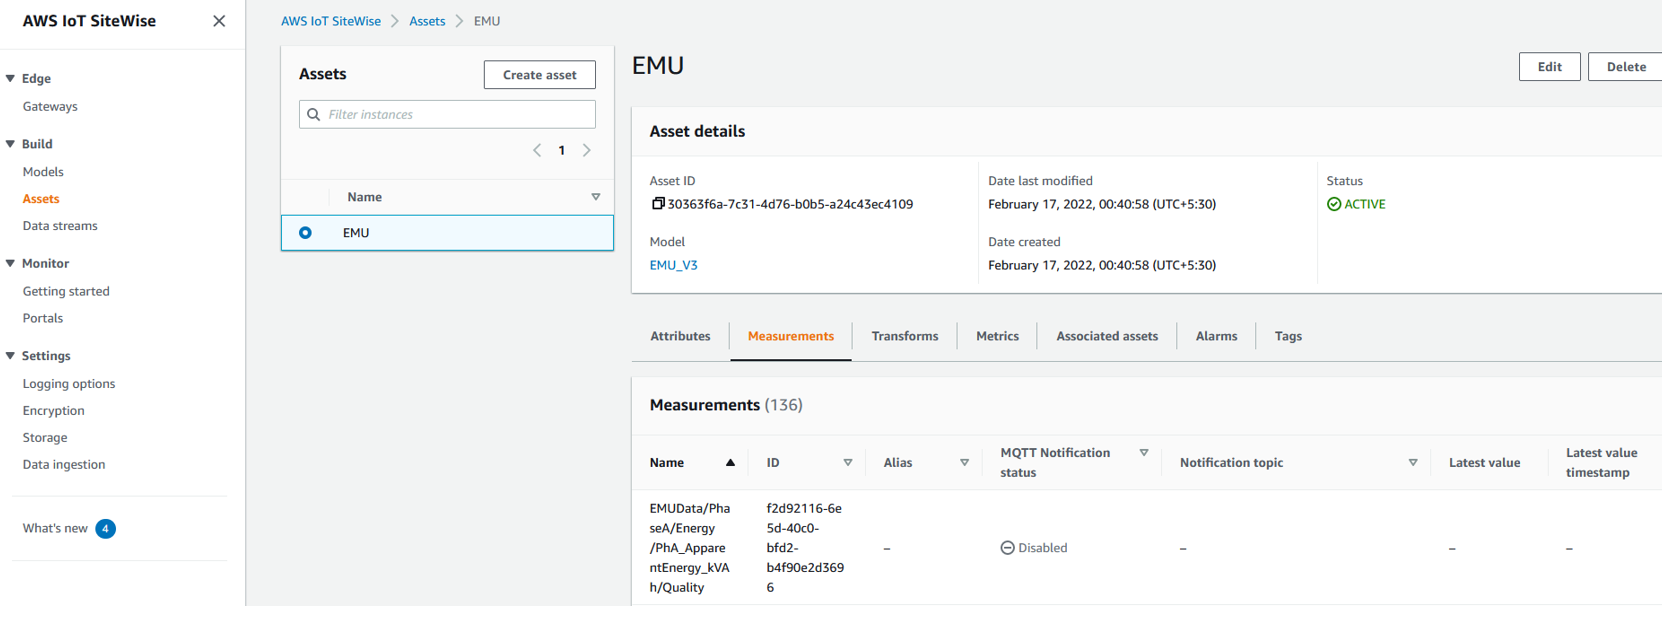Open Portals in the sidebar
The height and width of the screenshot is (636, 1662).
pos(43,319)
